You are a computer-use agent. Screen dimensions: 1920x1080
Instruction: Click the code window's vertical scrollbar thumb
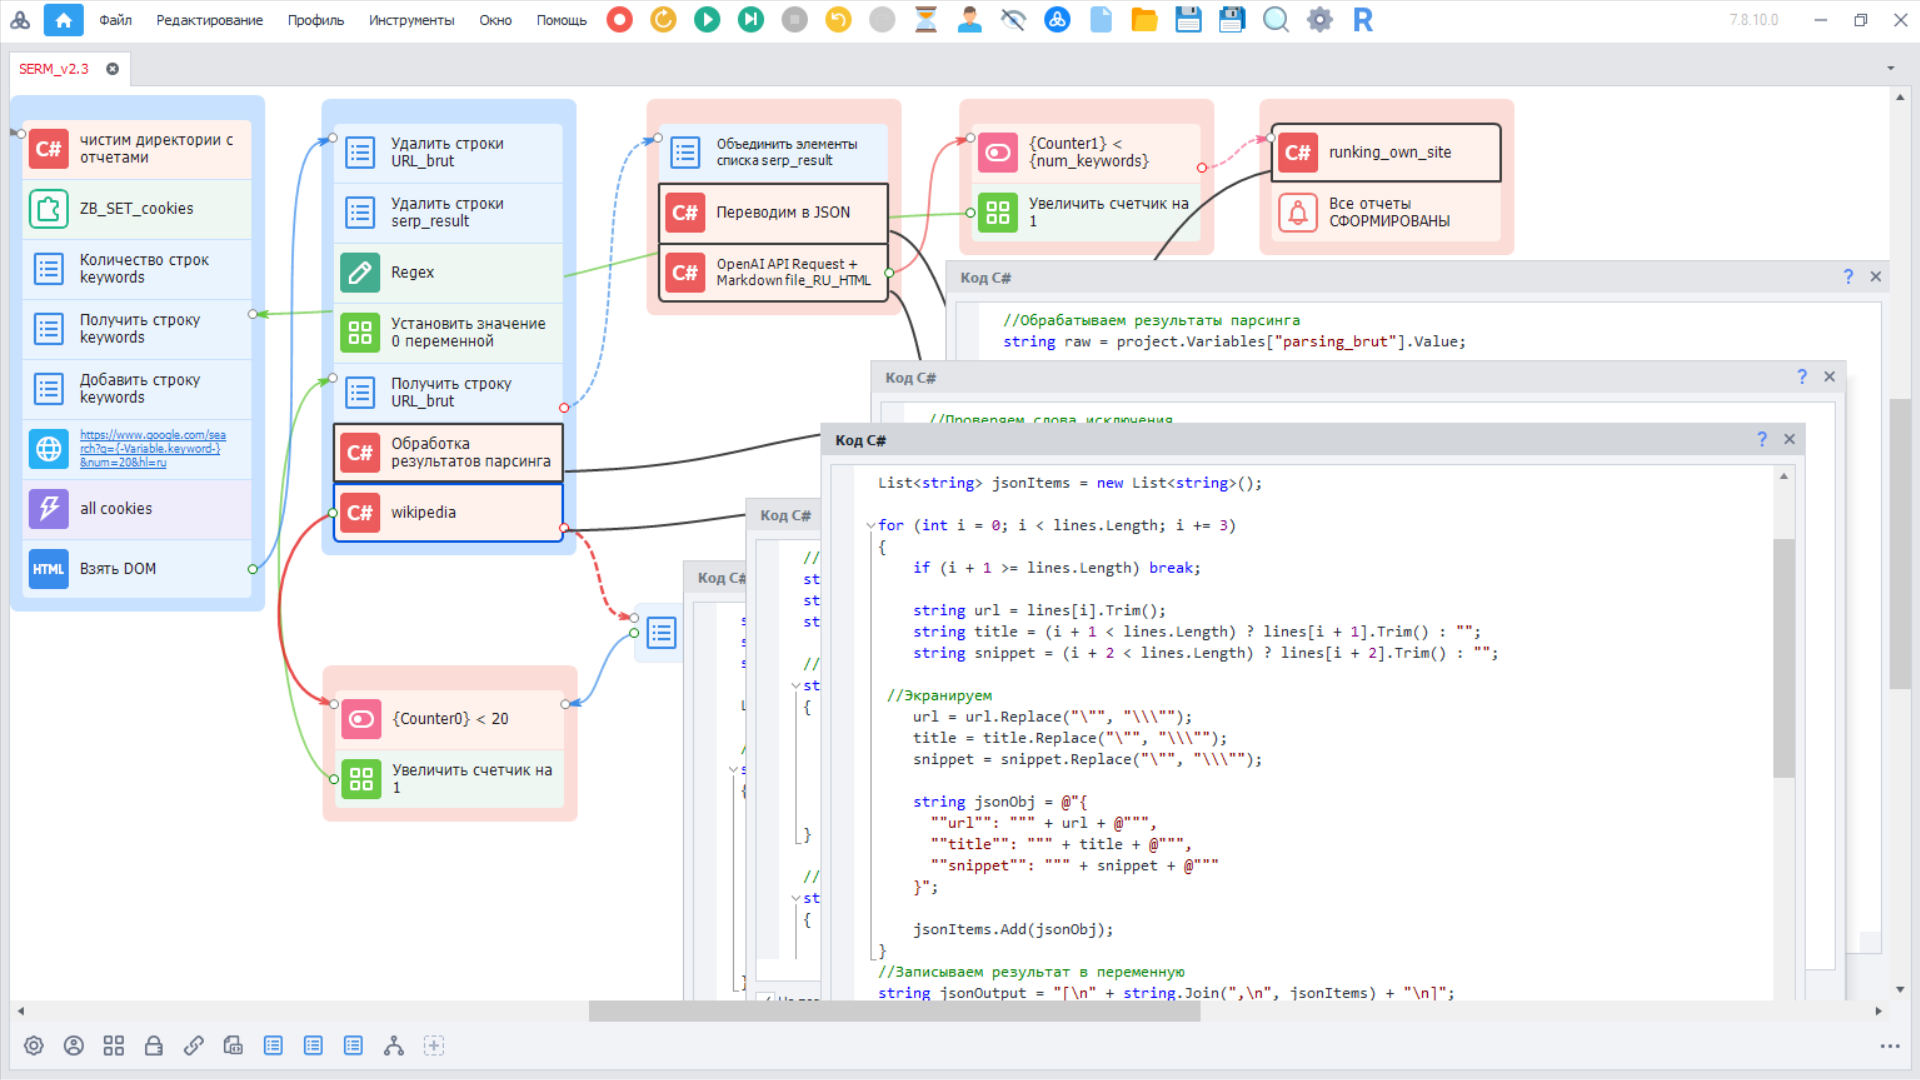coord(1783,659)
